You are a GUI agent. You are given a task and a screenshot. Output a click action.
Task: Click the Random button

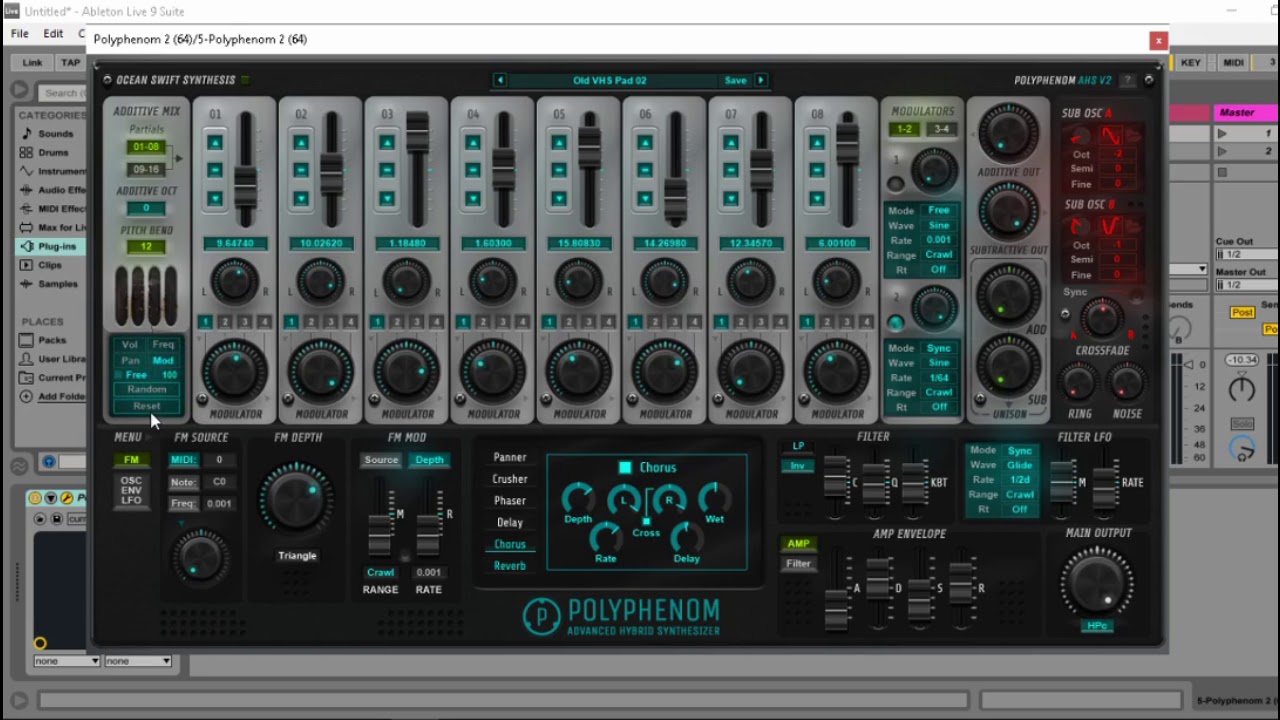coord(147,390)
